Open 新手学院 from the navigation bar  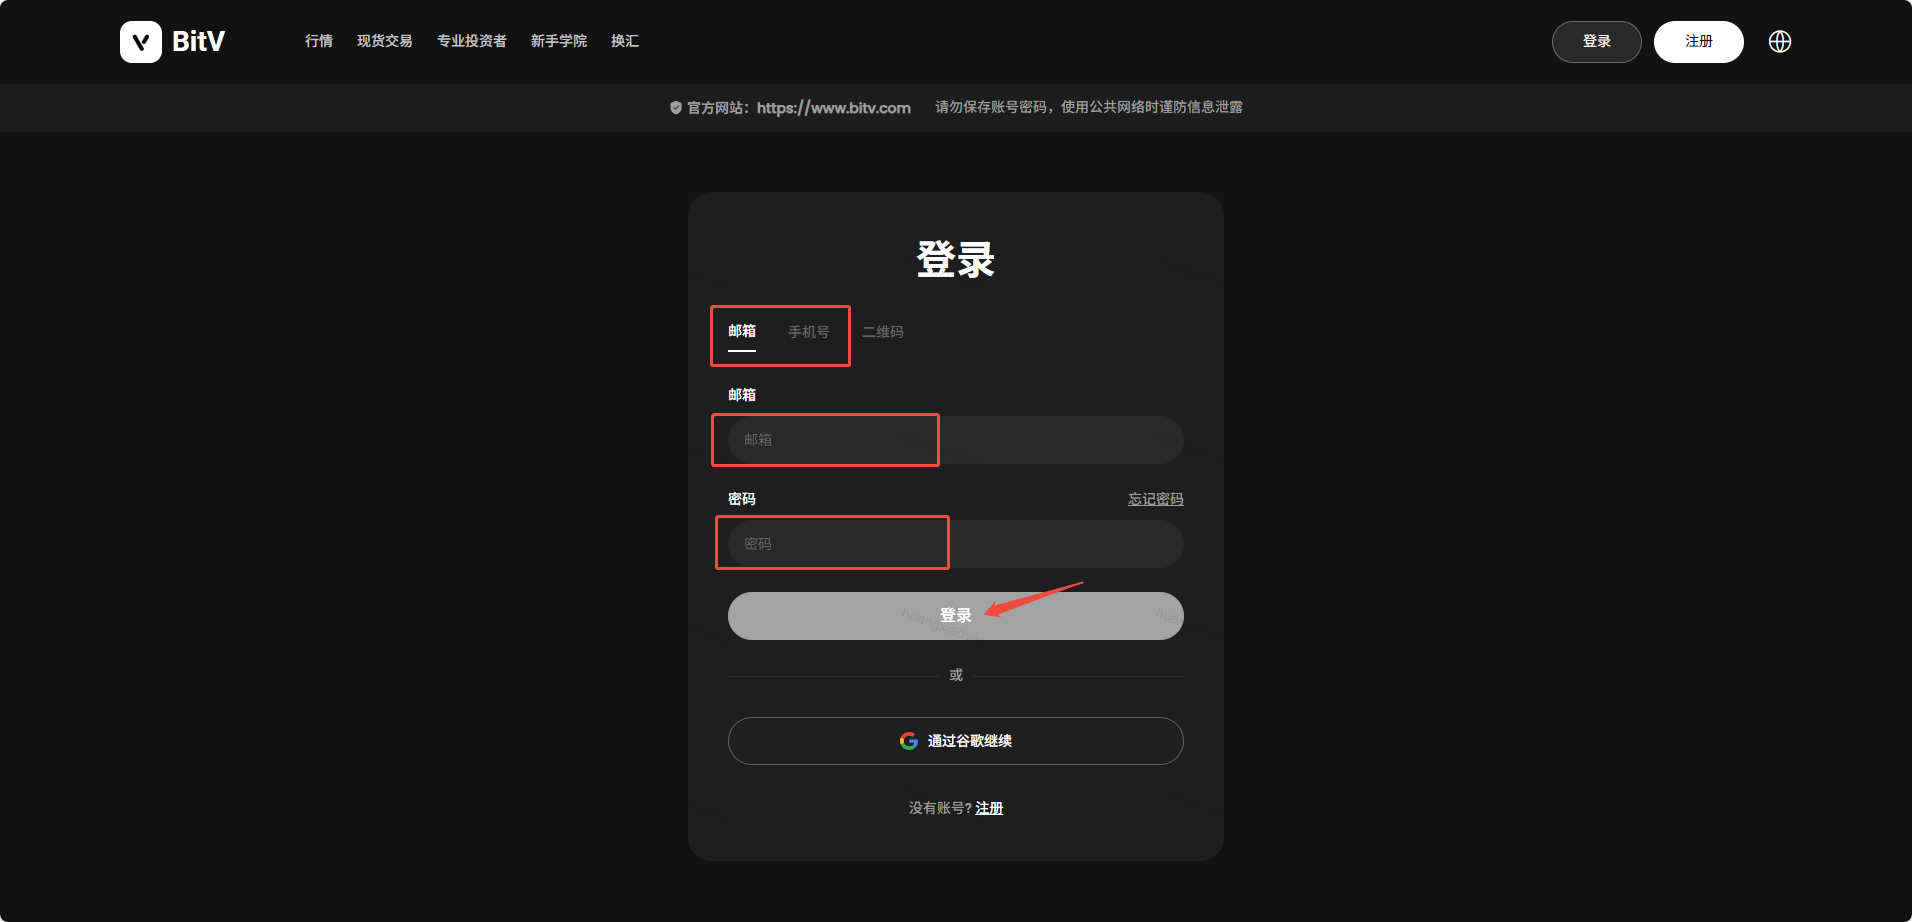[x=558, y=41]
